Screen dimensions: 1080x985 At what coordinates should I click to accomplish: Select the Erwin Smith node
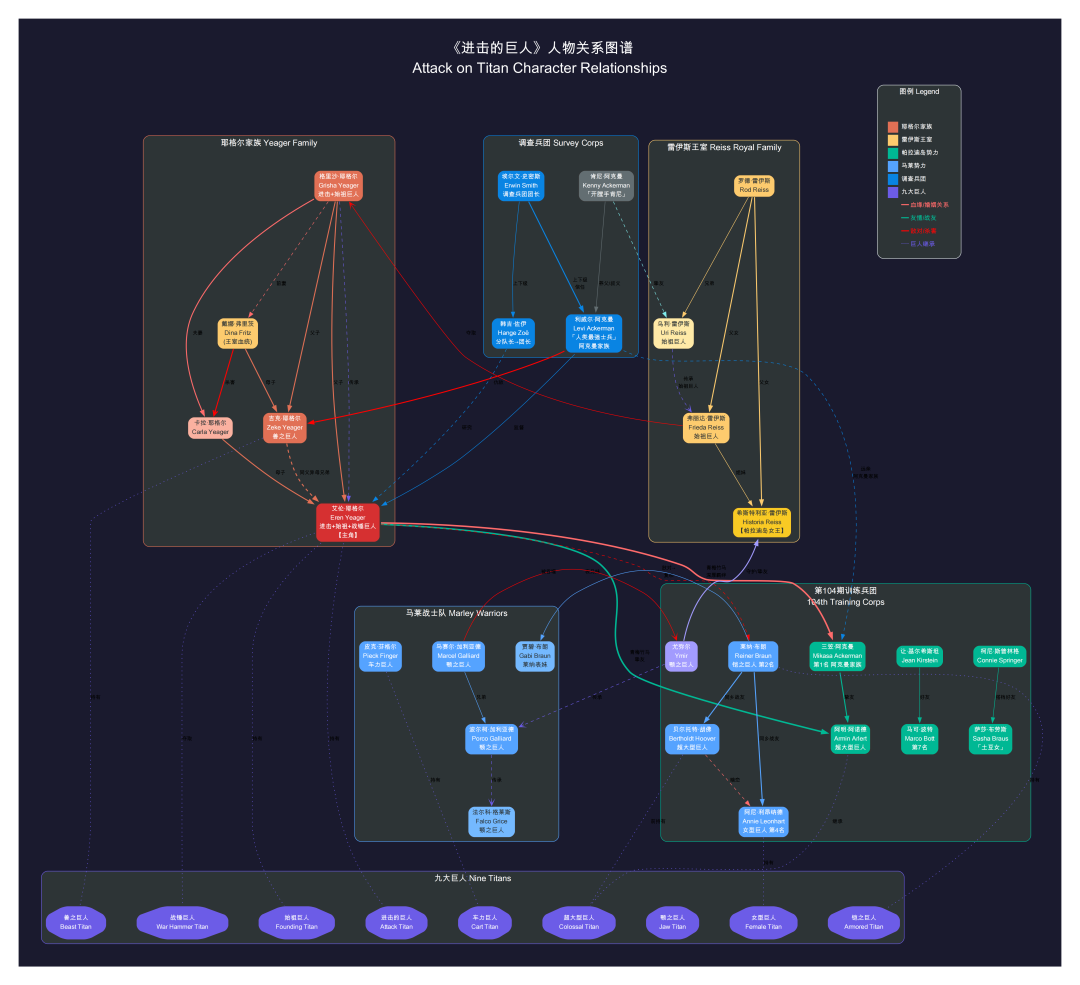click(x=521, y=186)
